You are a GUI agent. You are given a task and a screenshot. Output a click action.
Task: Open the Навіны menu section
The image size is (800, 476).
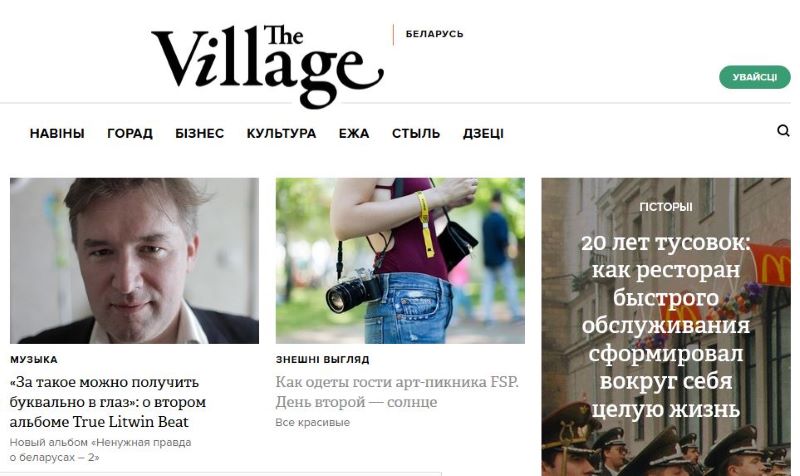[x=57, y=133]
